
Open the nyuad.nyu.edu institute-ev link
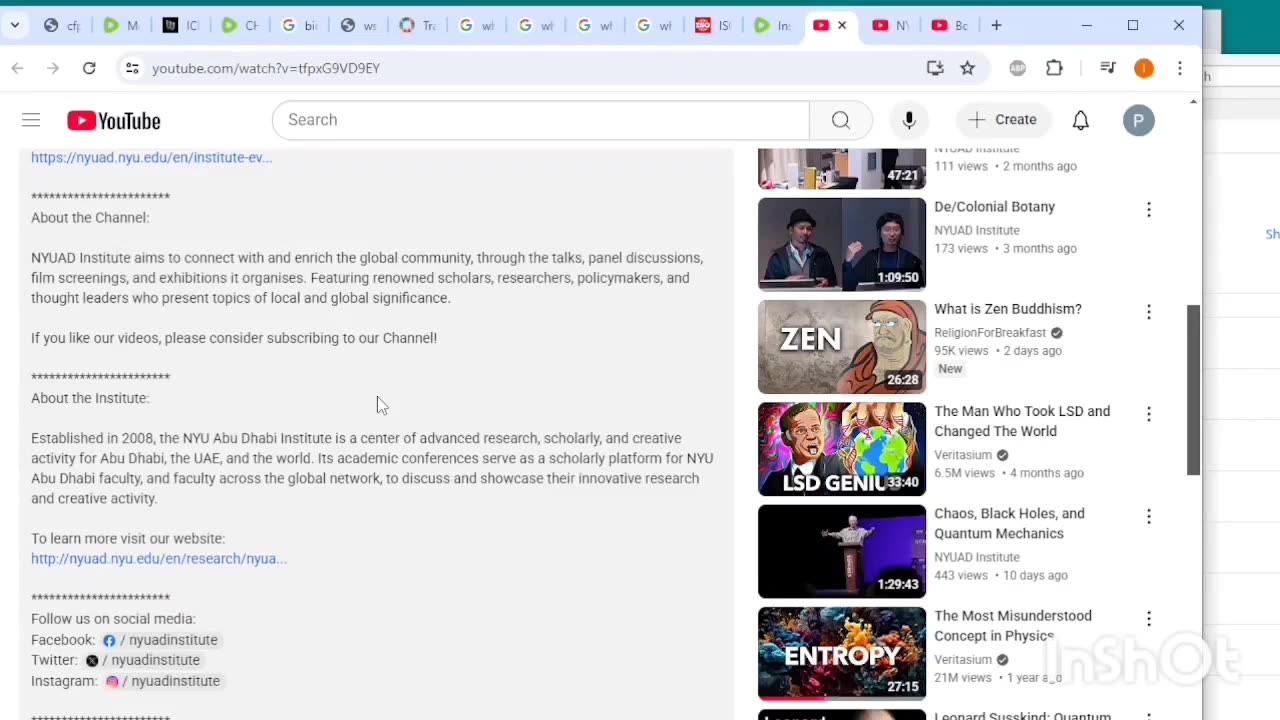[x=151, y=157]
